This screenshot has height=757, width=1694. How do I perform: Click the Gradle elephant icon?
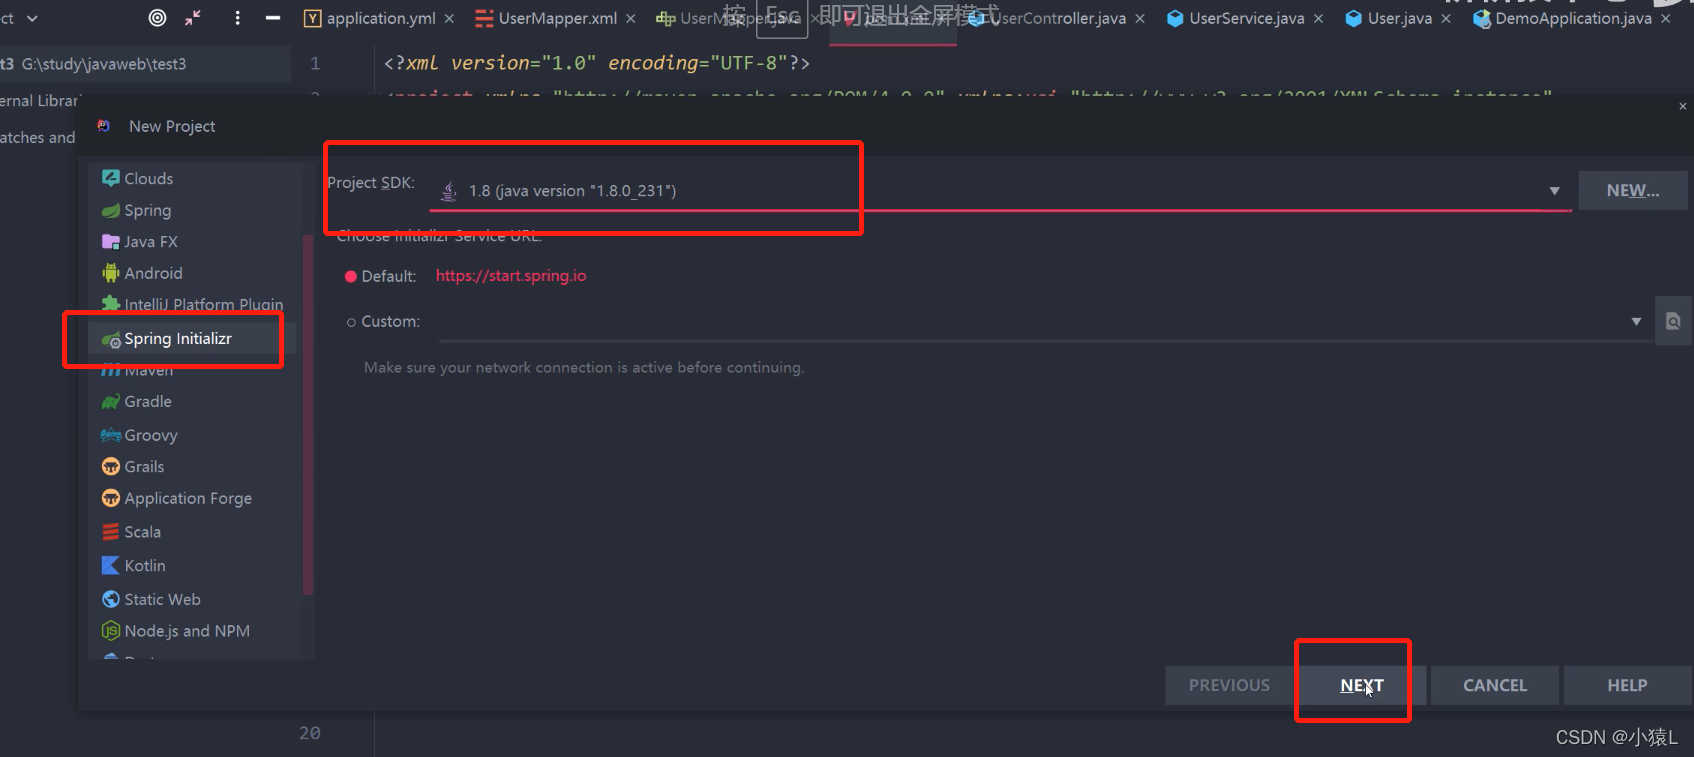111,401
